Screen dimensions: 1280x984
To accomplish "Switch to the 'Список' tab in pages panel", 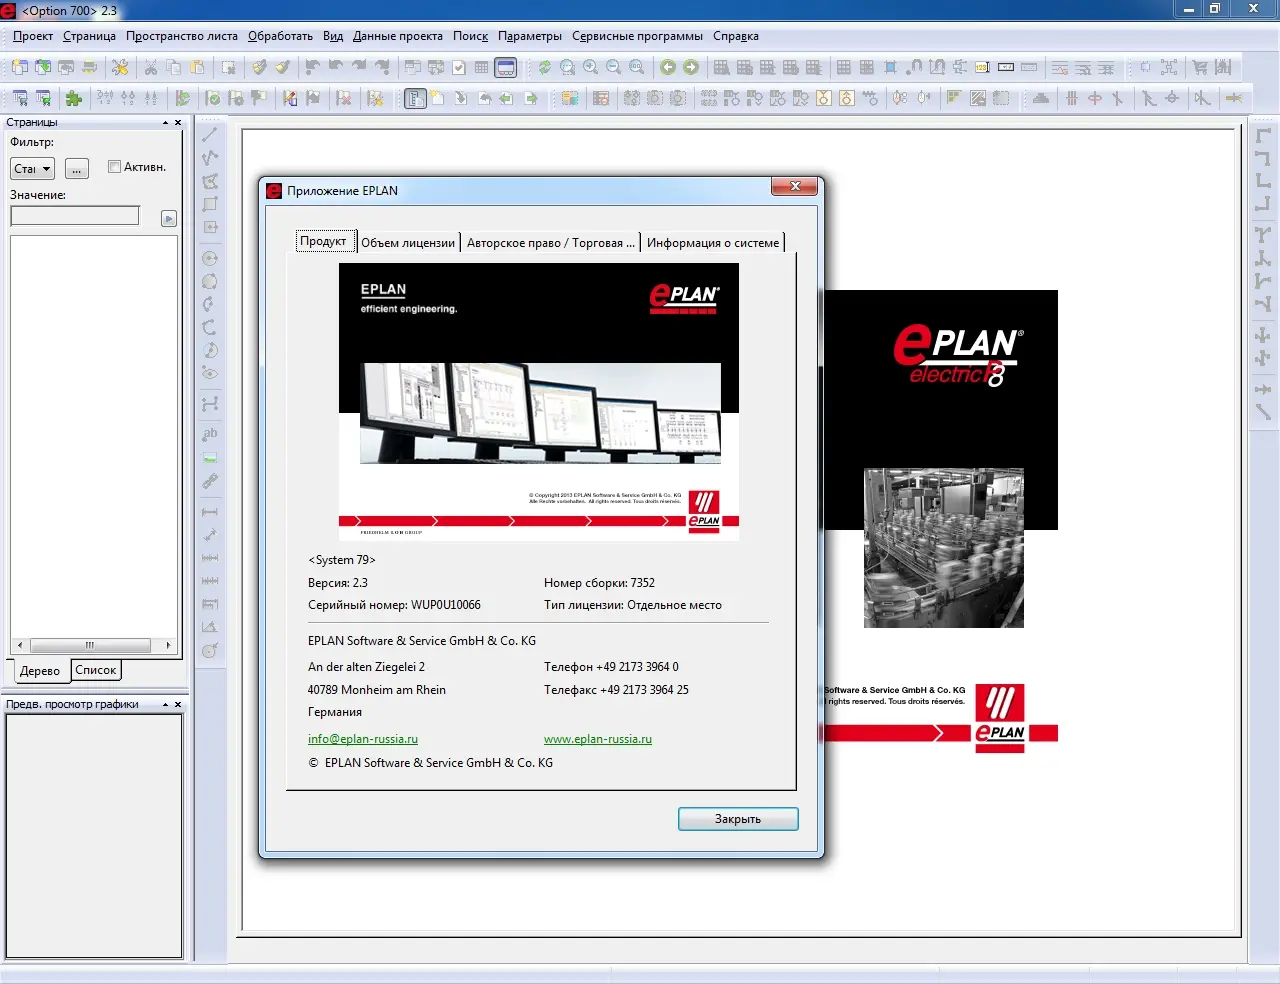I will pos(96,670).
